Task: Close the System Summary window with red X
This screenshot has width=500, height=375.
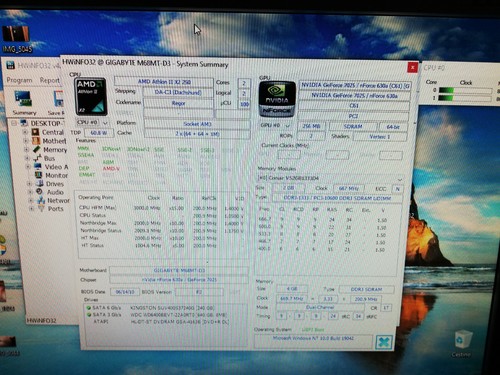Action: click(x=412, y=68)
